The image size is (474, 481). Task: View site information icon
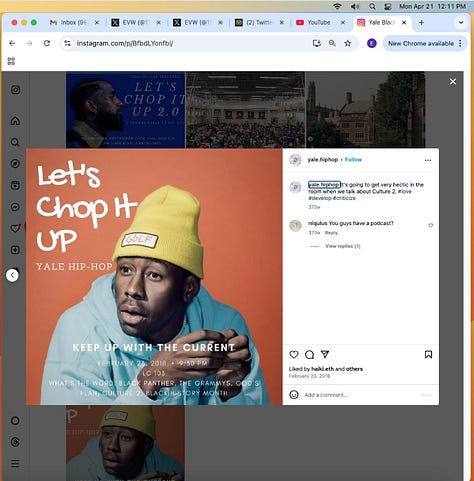click(x=68, y=43)
